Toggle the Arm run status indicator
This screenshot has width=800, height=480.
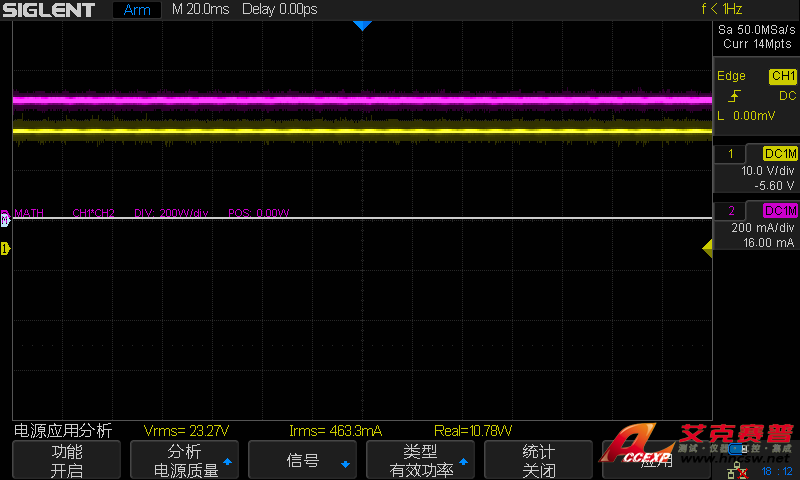[x=135, y=10]
